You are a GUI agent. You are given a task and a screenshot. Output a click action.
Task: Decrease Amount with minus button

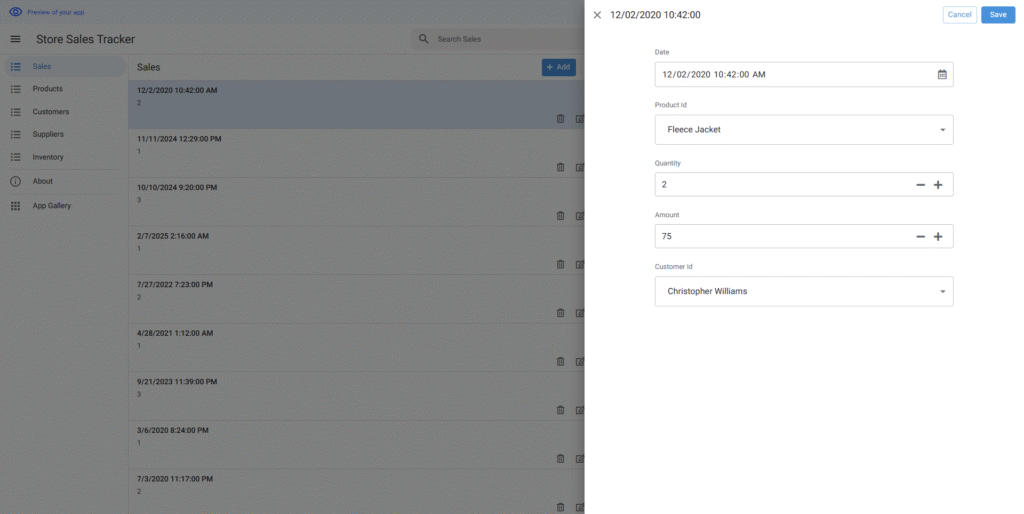(x=920, y=237)
